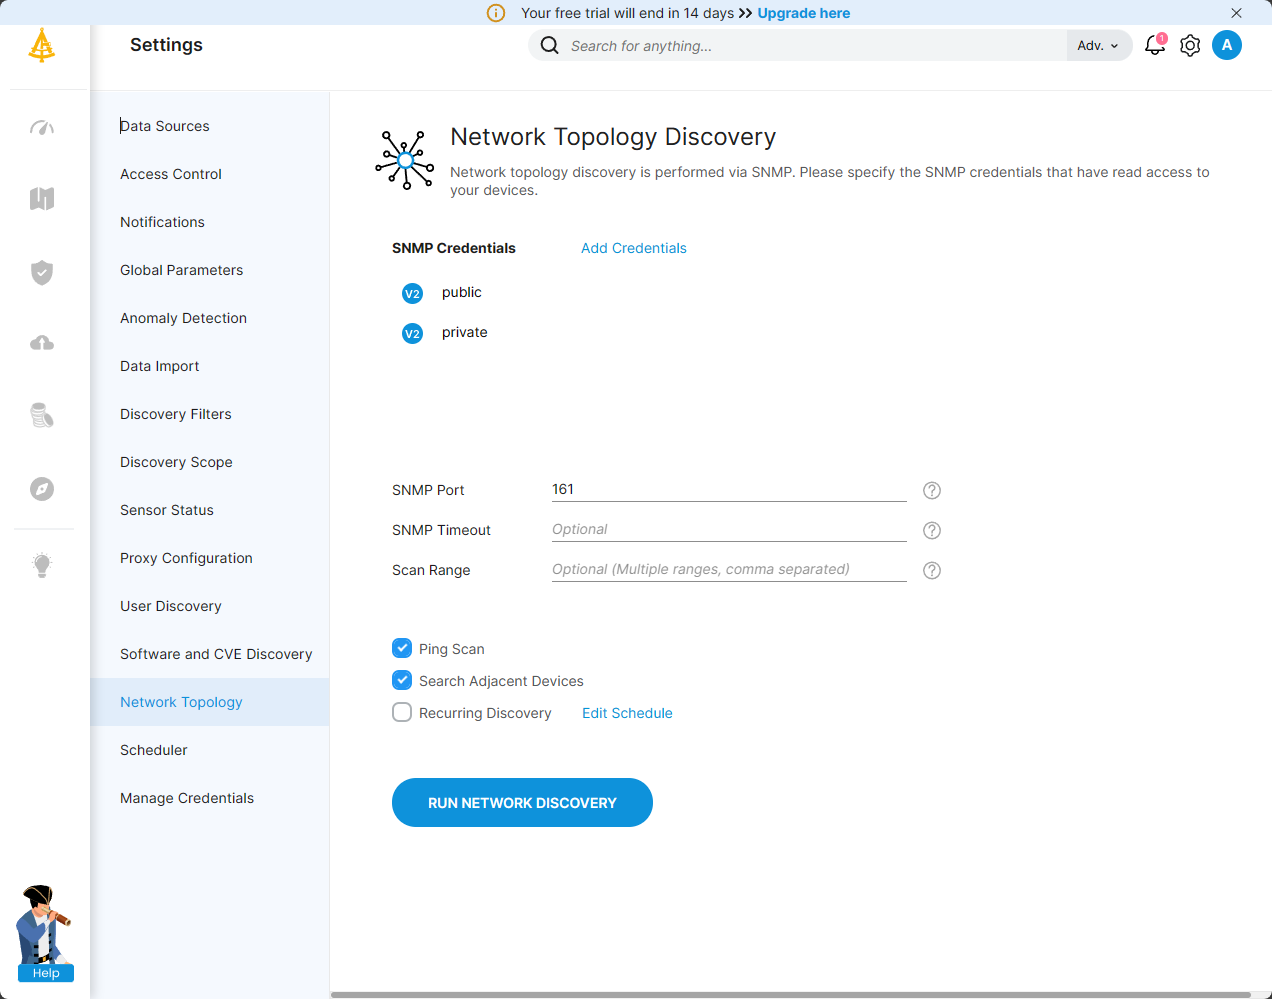
Task: Open the notifications bell
Action: pos(1155,45)
